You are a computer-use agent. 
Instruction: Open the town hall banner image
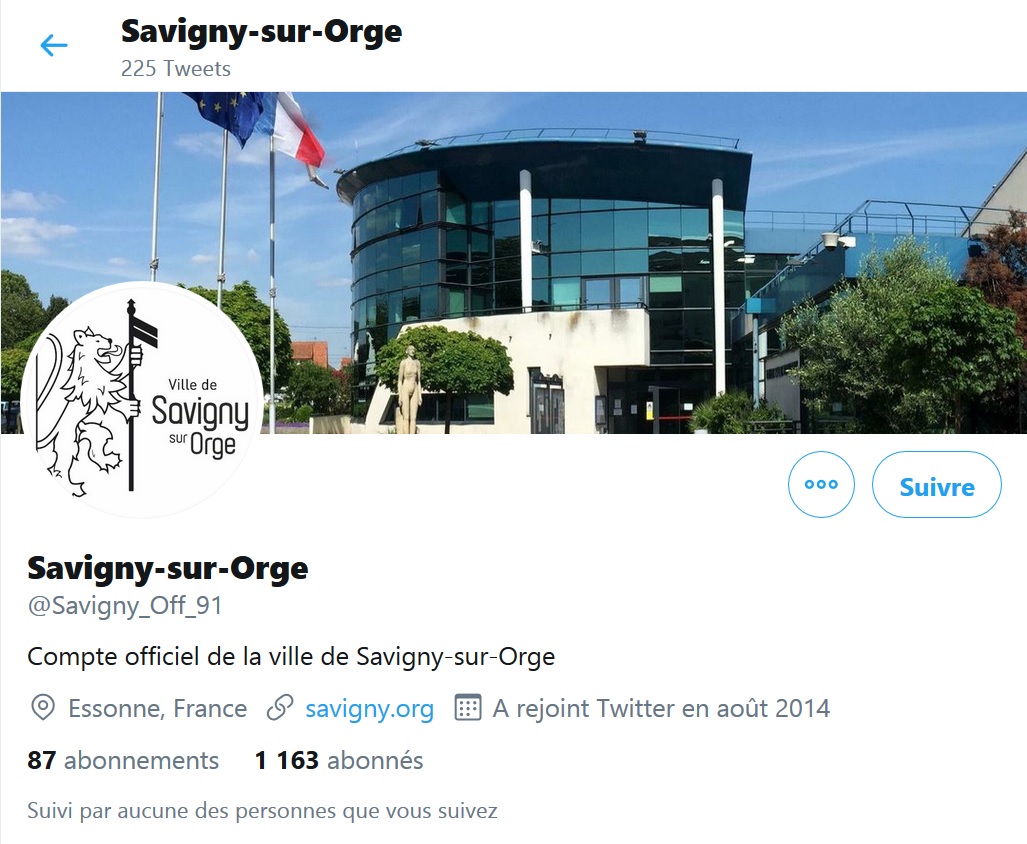pos(514,263)
